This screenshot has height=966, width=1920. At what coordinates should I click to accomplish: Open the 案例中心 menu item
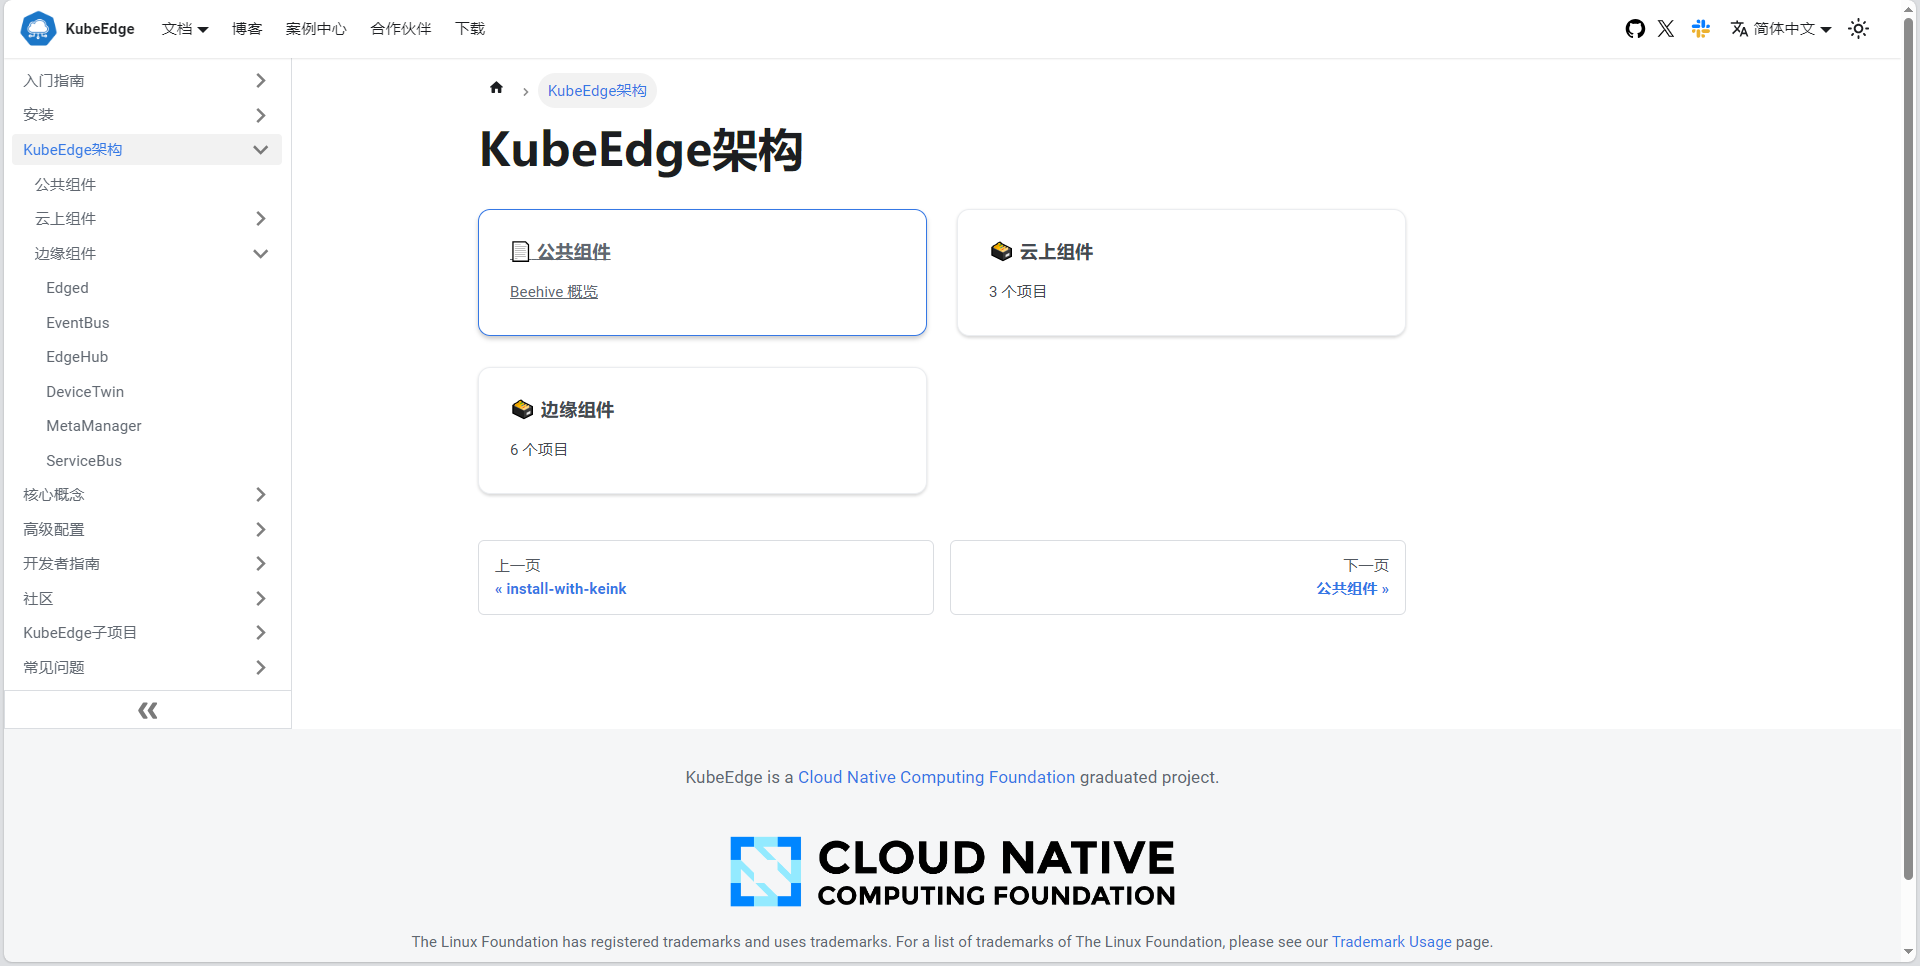tap(315, 28)
